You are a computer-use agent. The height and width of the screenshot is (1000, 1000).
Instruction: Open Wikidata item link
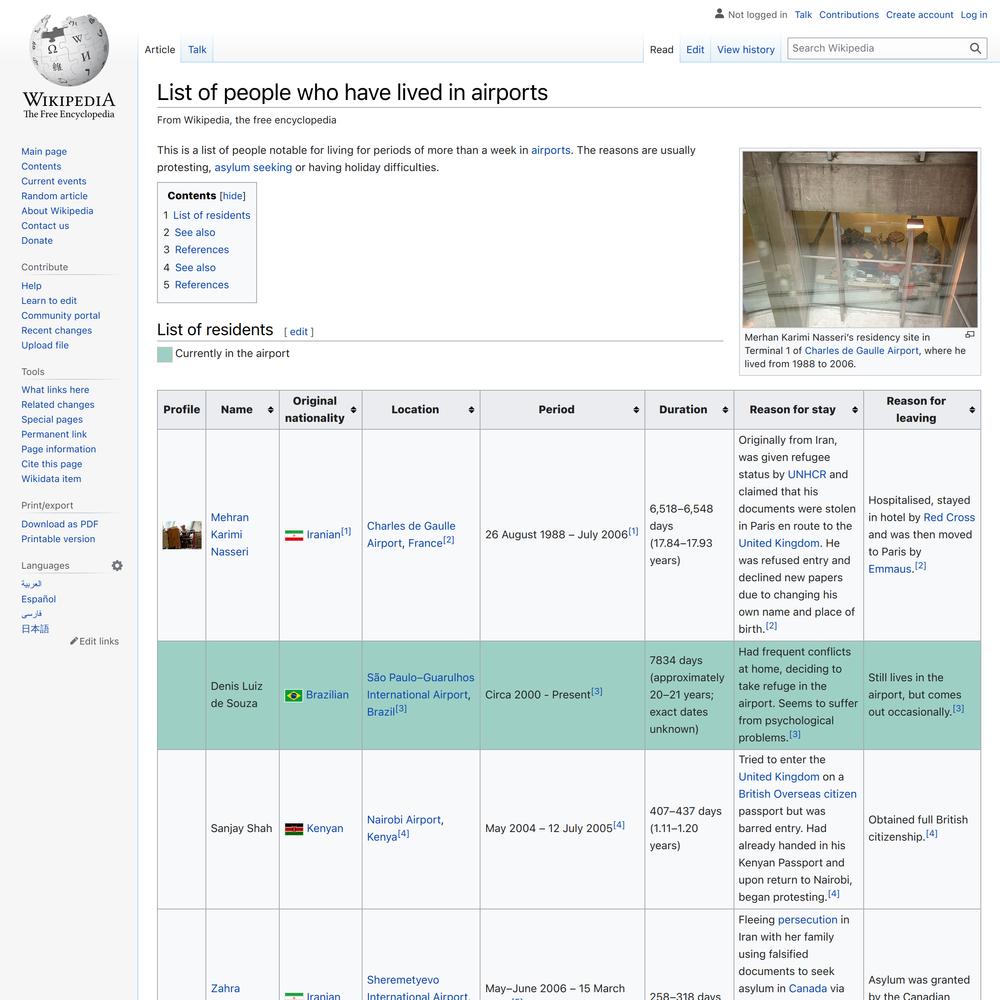coord(51,479)
